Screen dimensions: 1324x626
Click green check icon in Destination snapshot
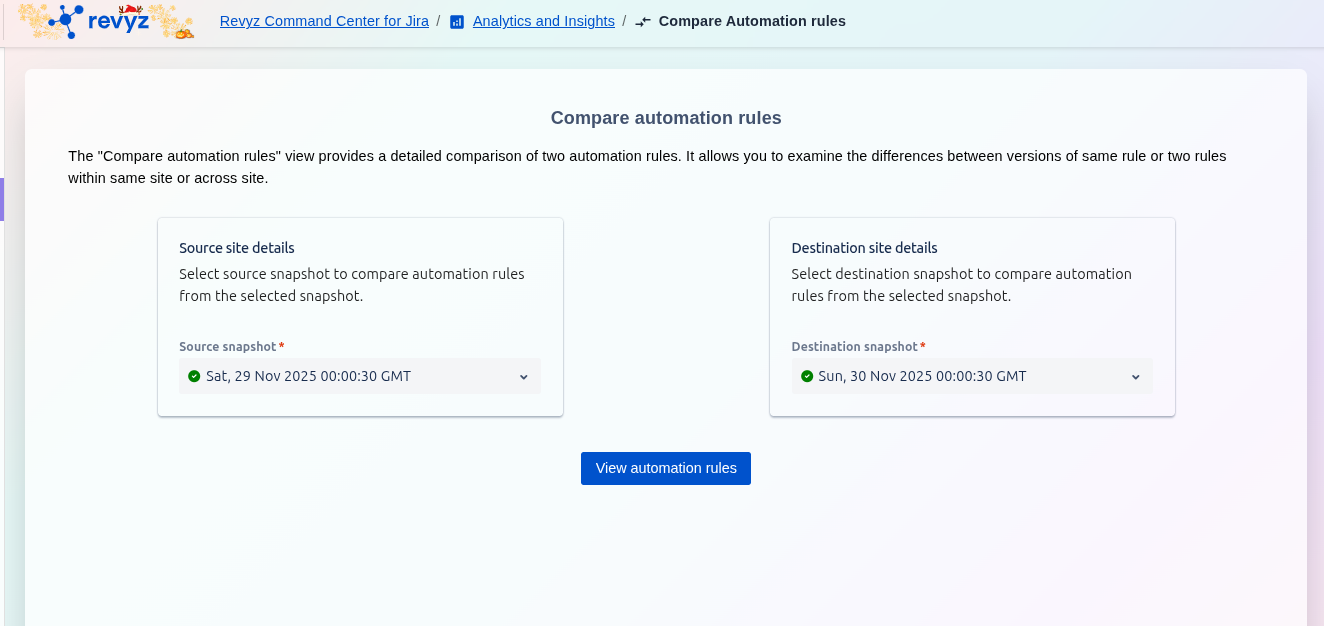click(x=806, y=376)
